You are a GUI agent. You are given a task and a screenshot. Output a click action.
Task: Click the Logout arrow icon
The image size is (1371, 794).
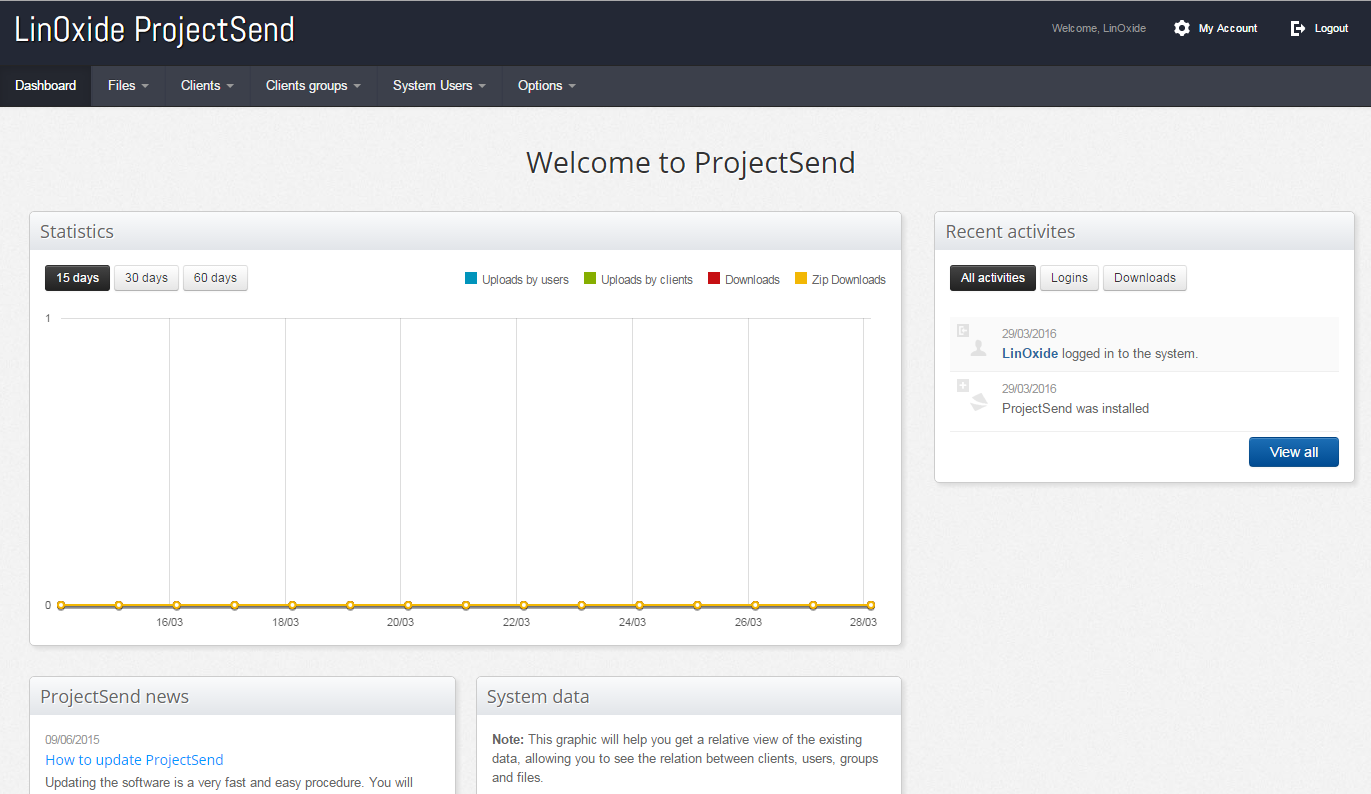pyautogui.click(x=1298, y=28)
